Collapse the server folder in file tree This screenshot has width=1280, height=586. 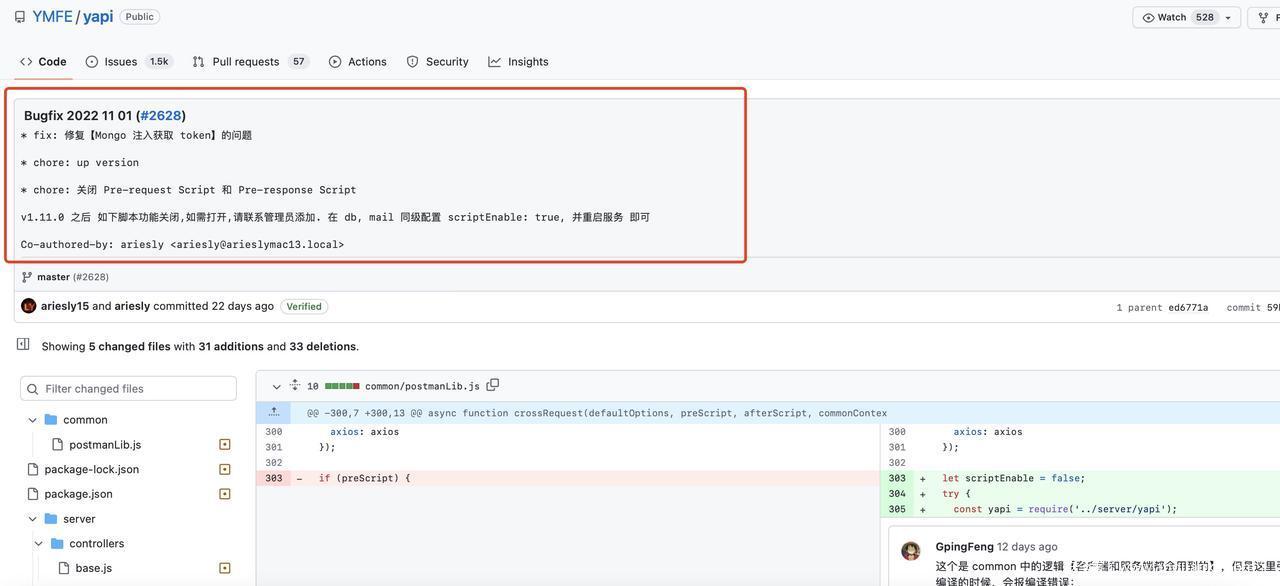33,519
